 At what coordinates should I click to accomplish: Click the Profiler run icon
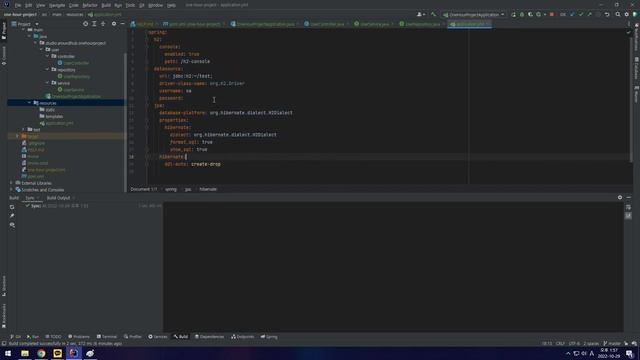coord(540,15)
